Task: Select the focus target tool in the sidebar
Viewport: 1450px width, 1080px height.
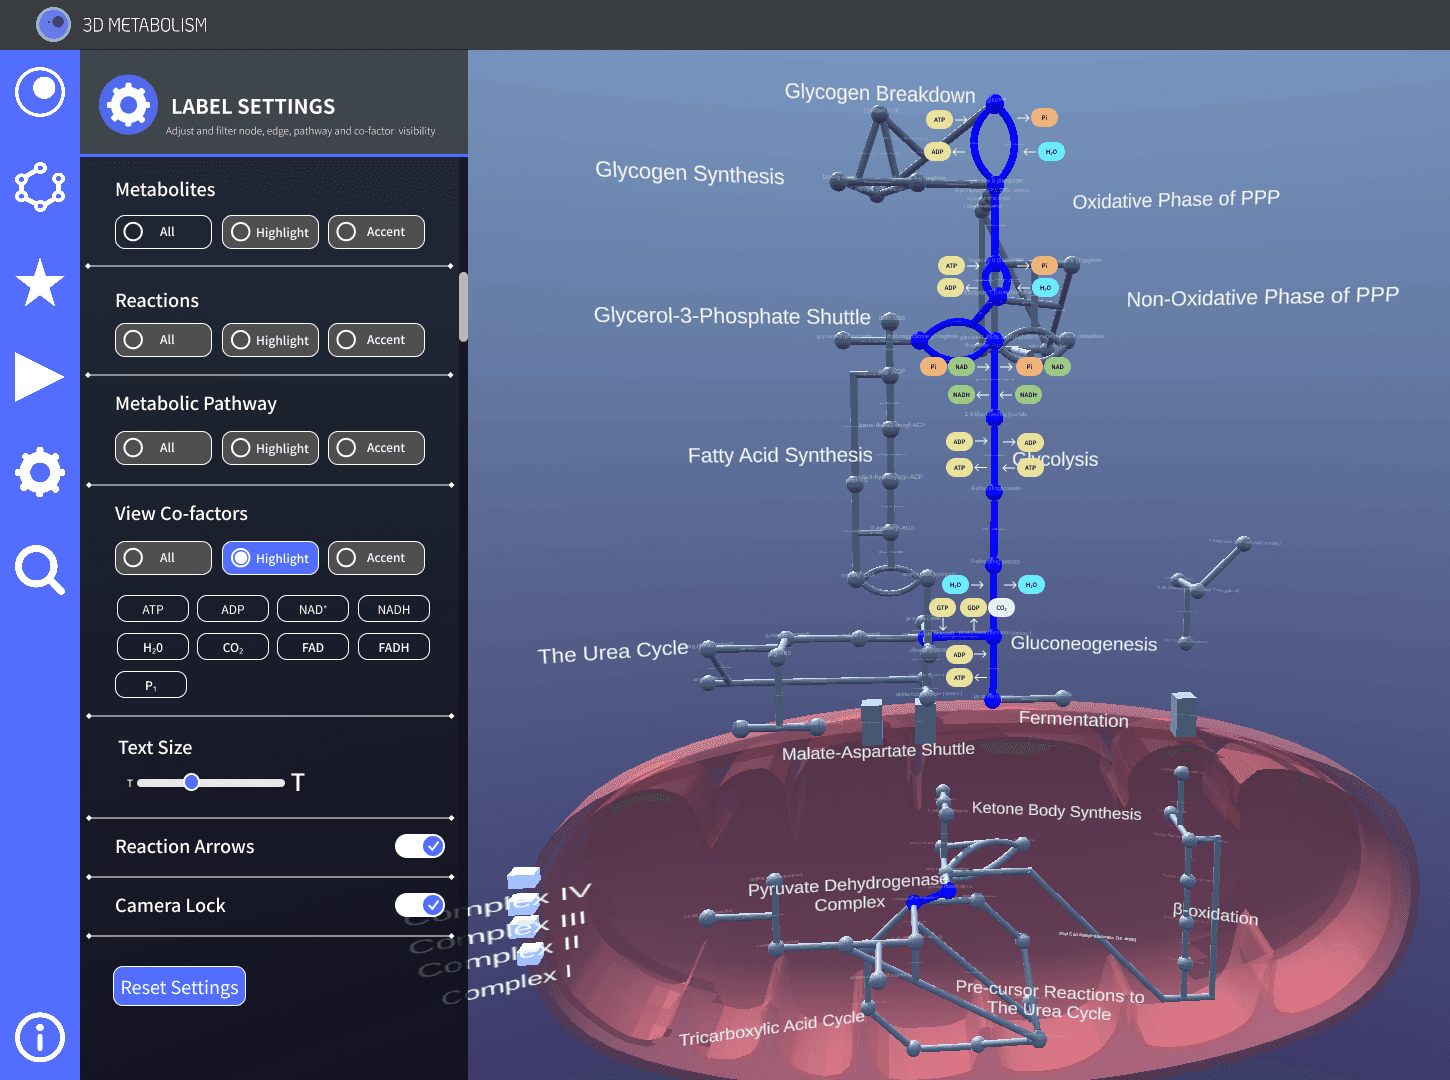Action: pyautogui.click(x=40, y=91)
